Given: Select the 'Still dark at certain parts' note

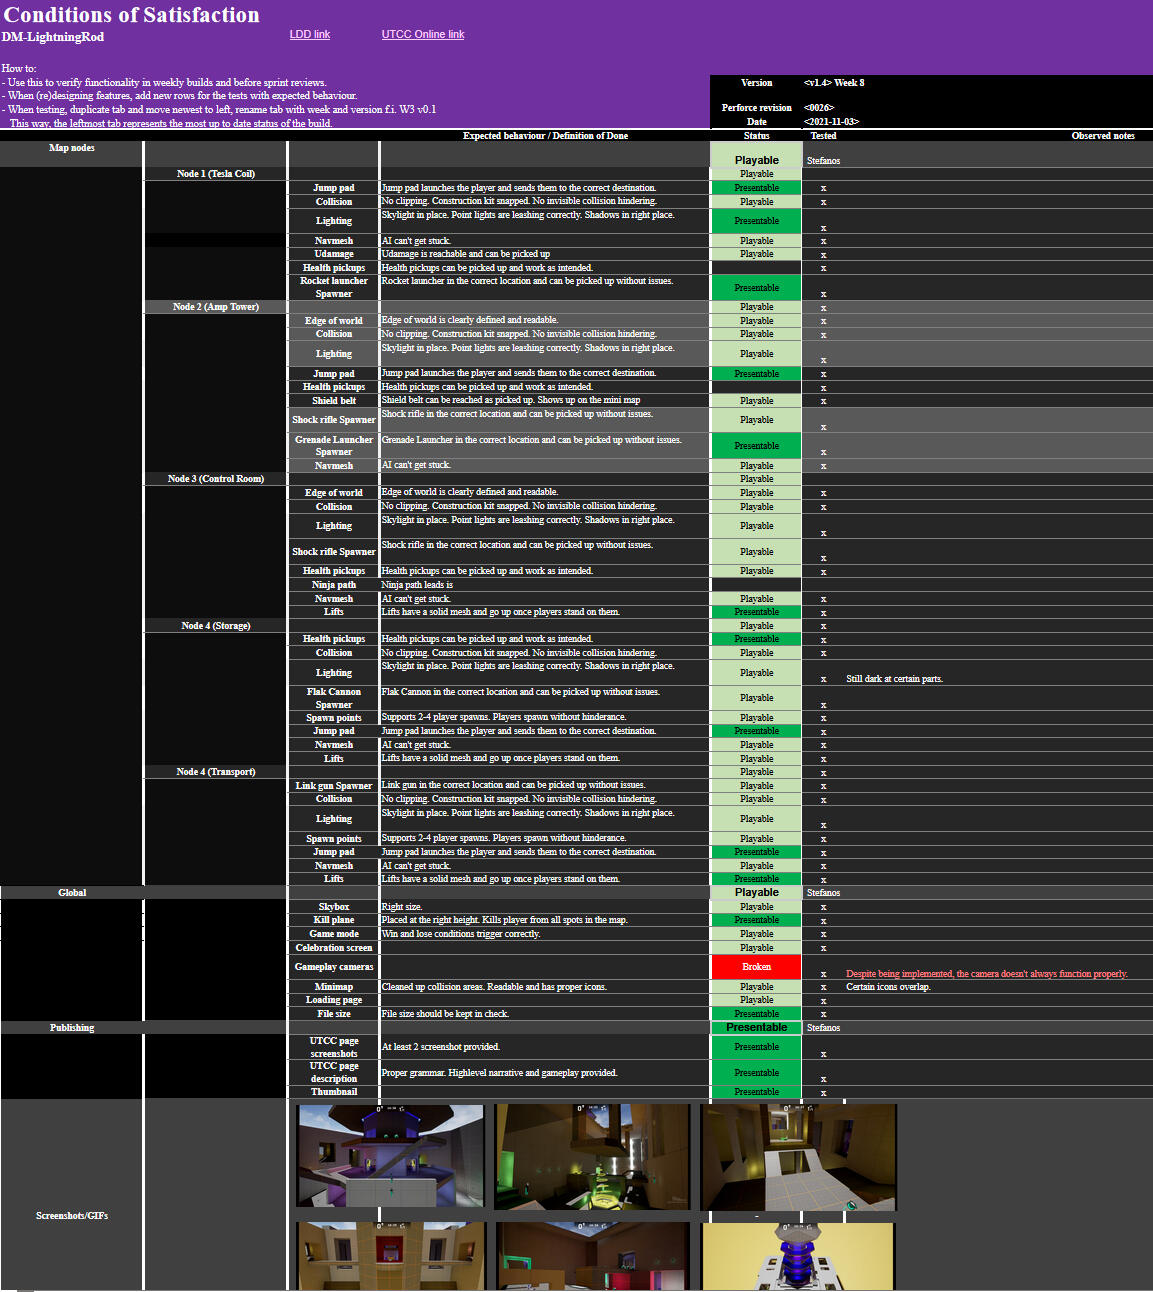Looking at the screenshot, I should coord(894,679).
